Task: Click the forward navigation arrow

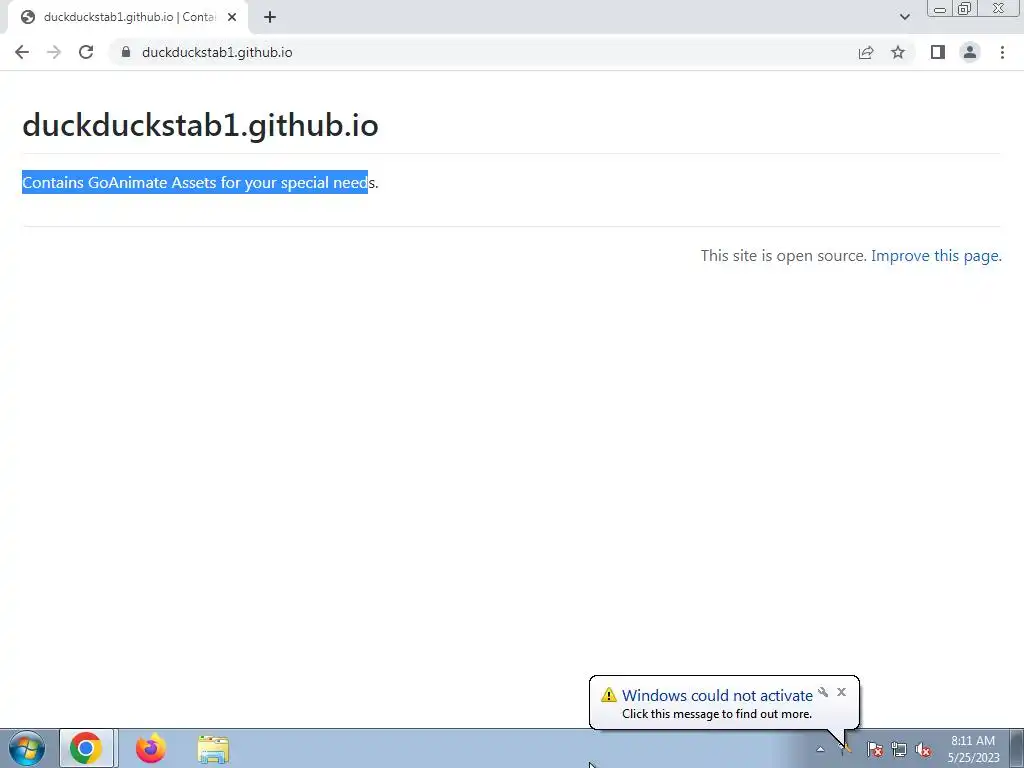Action: [54, 52]
